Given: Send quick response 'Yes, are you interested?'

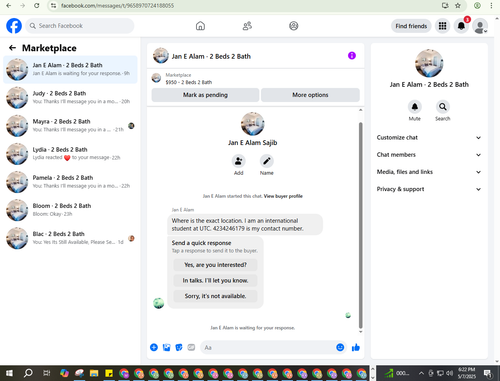Looking at the screenshot, I should click(x=215, y=265).
